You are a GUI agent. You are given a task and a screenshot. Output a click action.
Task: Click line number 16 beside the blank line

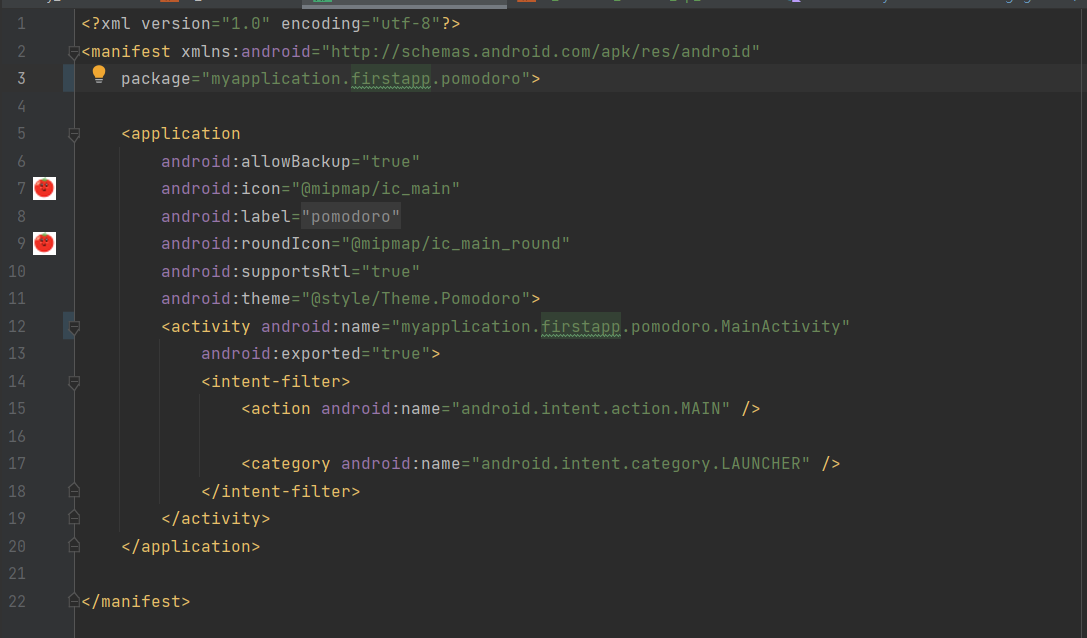point(17,436)
